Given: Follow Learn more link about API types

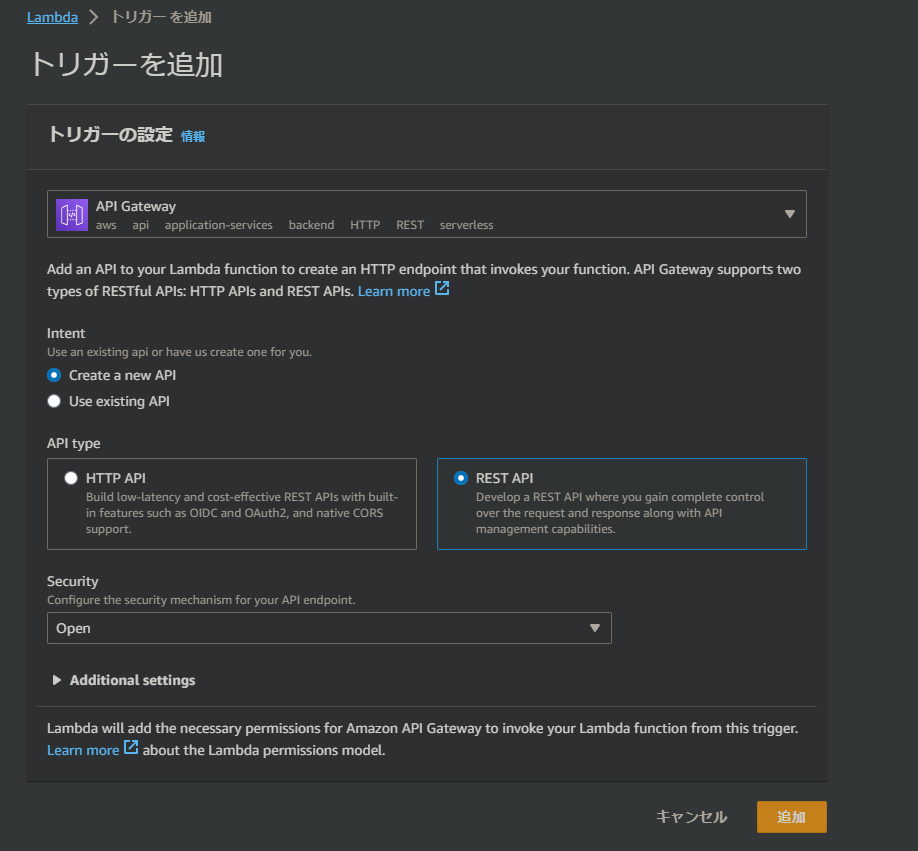Looking at the screenshot, I should click(x=393, y=291).
